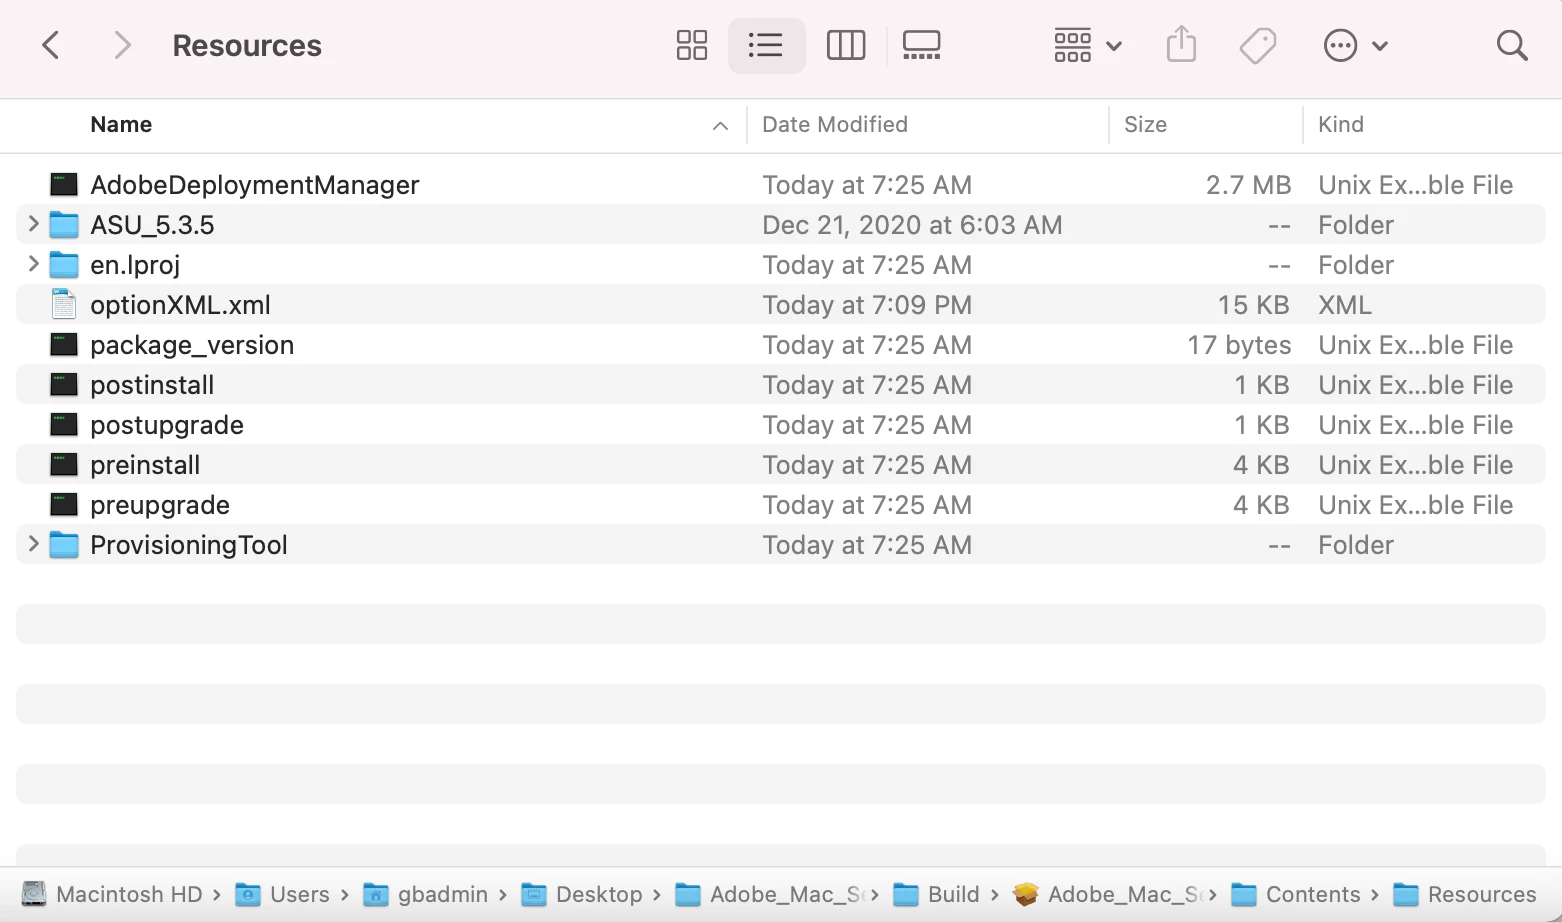Expand the ProvisioningTool folder
1562x922 pixels.
pyautogui.click(x=33, y=544)
